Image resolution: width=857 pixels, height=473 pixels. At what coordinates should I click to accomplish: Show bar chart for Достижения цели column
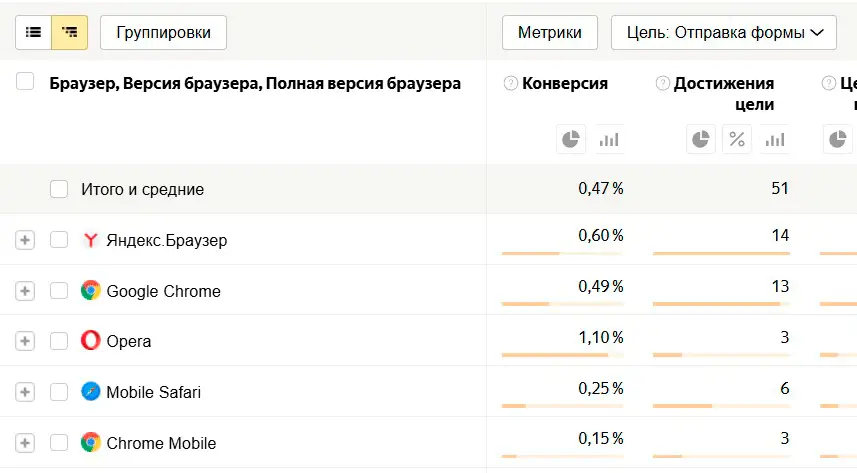click(773, 139)
